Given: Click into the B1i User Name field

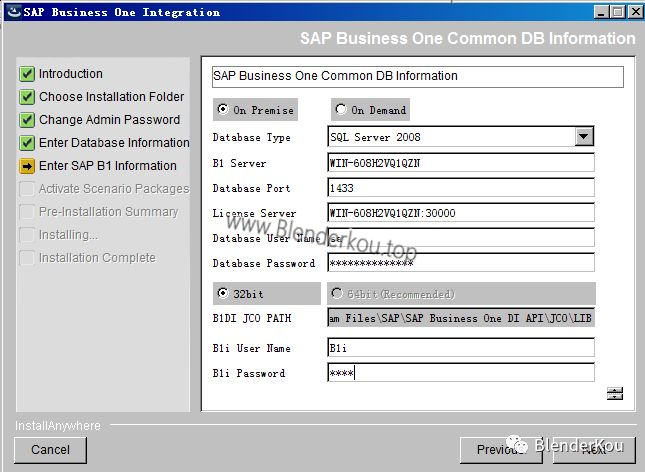Looking at the screenshot, I should click(x=461, y=348).
